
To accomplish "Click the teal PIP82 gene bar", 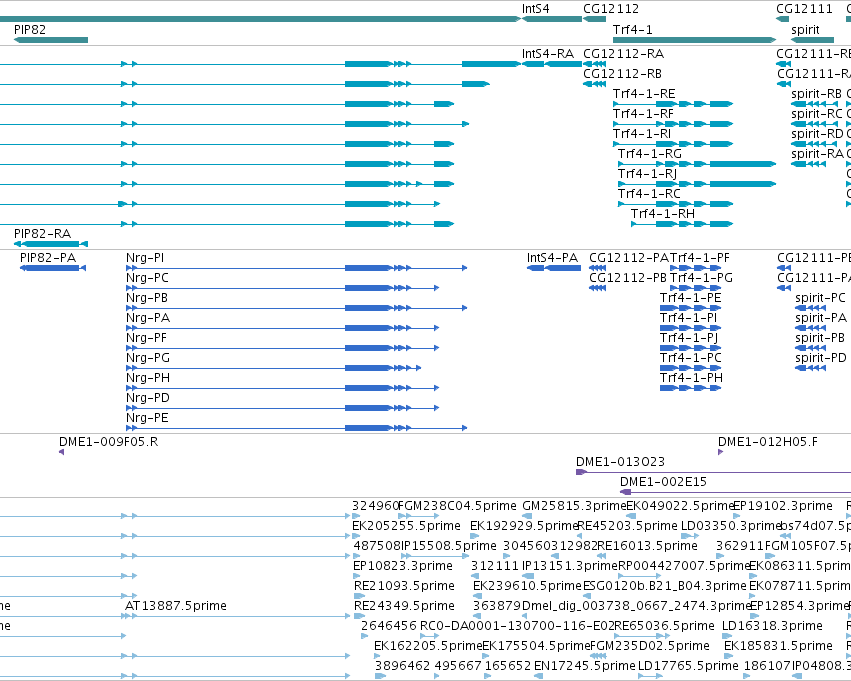I will [50, 40].
